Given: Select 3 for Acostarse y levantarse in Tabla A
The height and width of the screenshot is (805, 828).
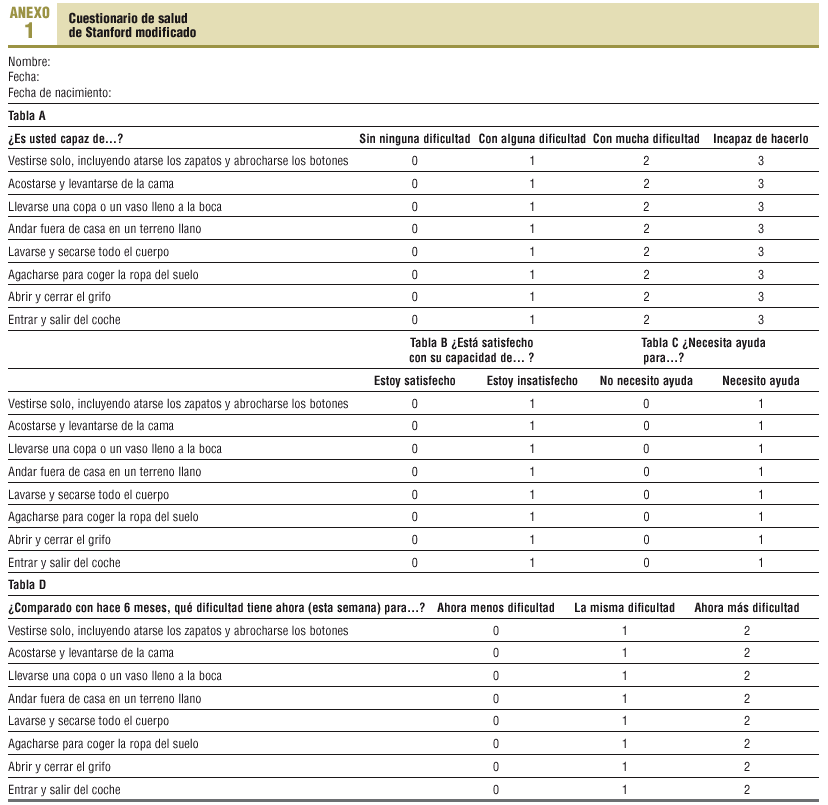Looking at the screenshot, I should pyautogui.click(x=760, y=184).
